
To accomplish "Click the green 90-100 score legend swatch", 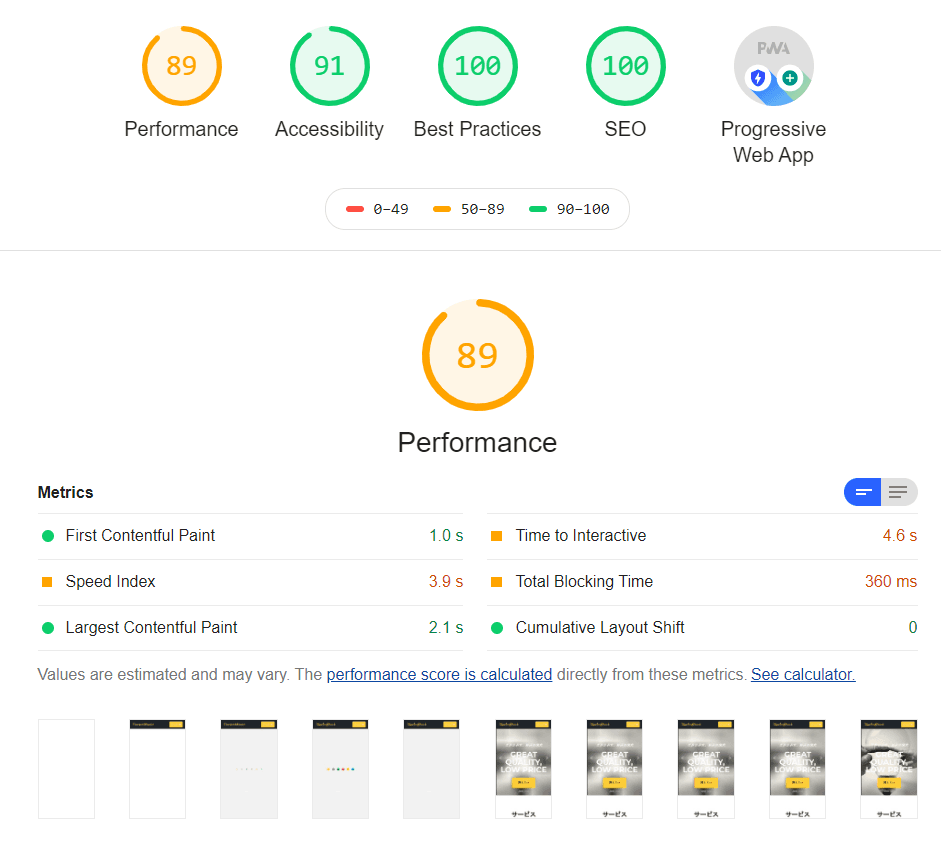I will coord(538,210).
